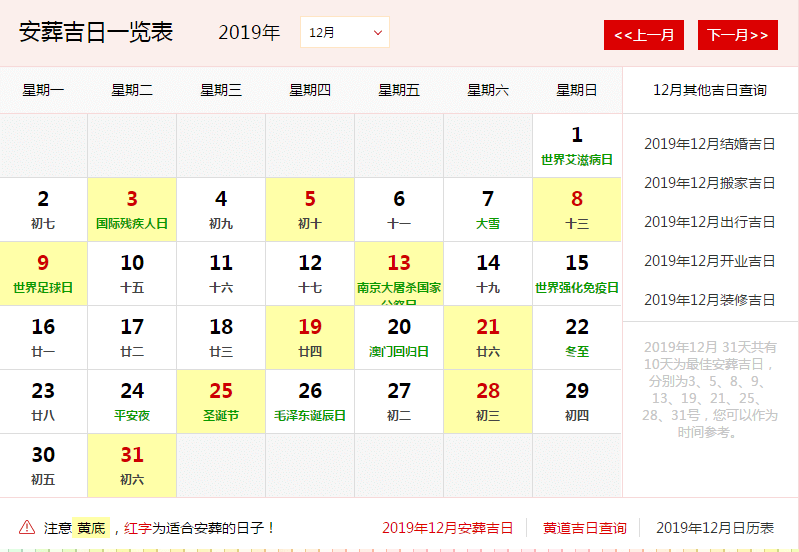Open the month dropdown showing 12月
The width and height of the screenshot is (799, 552).
point(344,32)
